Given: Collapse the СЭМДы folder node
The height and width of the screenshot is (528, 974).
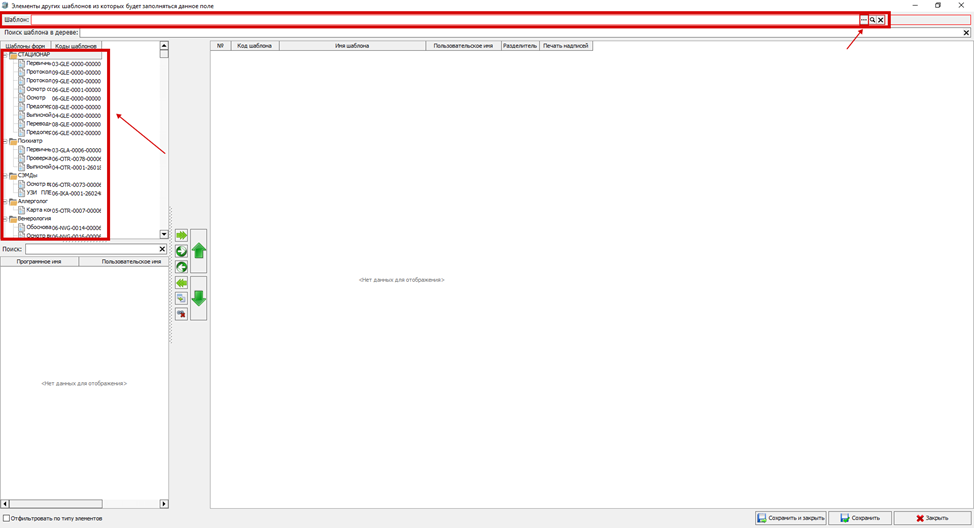Looking at the screenshot, I should click(x=5, y=175).
